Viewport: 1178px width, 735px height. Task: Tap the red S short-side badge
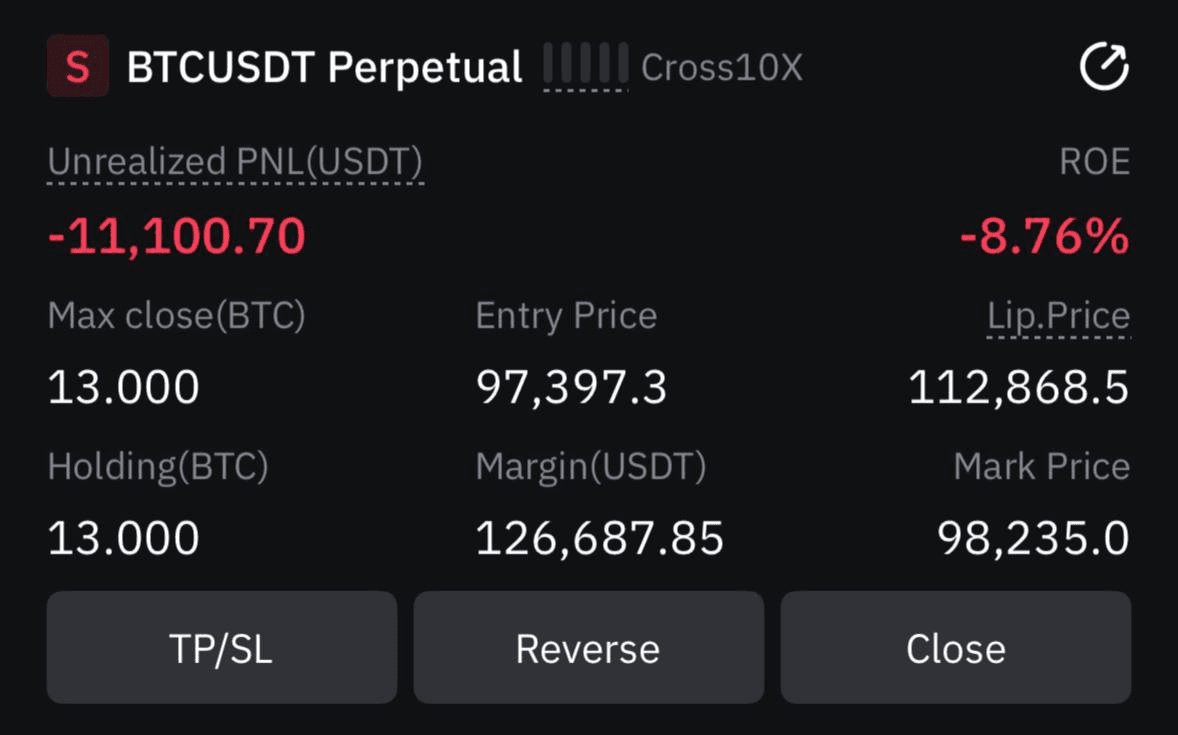click(78, 66)
